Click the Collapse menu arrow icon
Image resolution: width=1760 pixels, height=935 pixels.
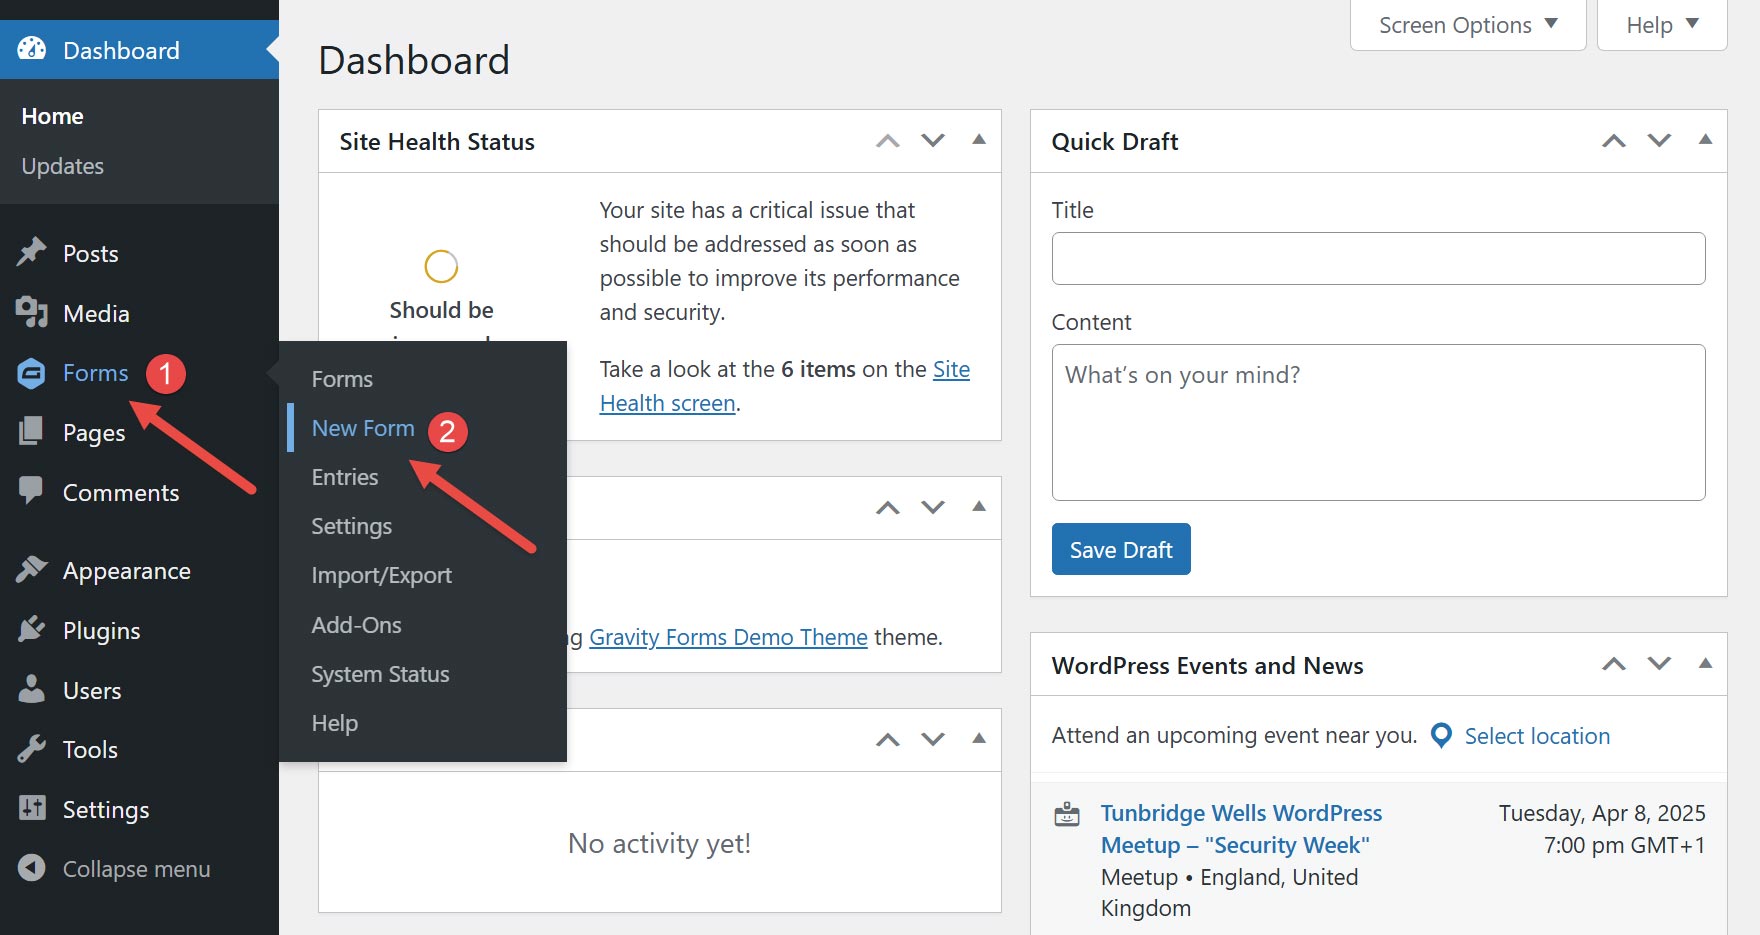coord(32,868)
